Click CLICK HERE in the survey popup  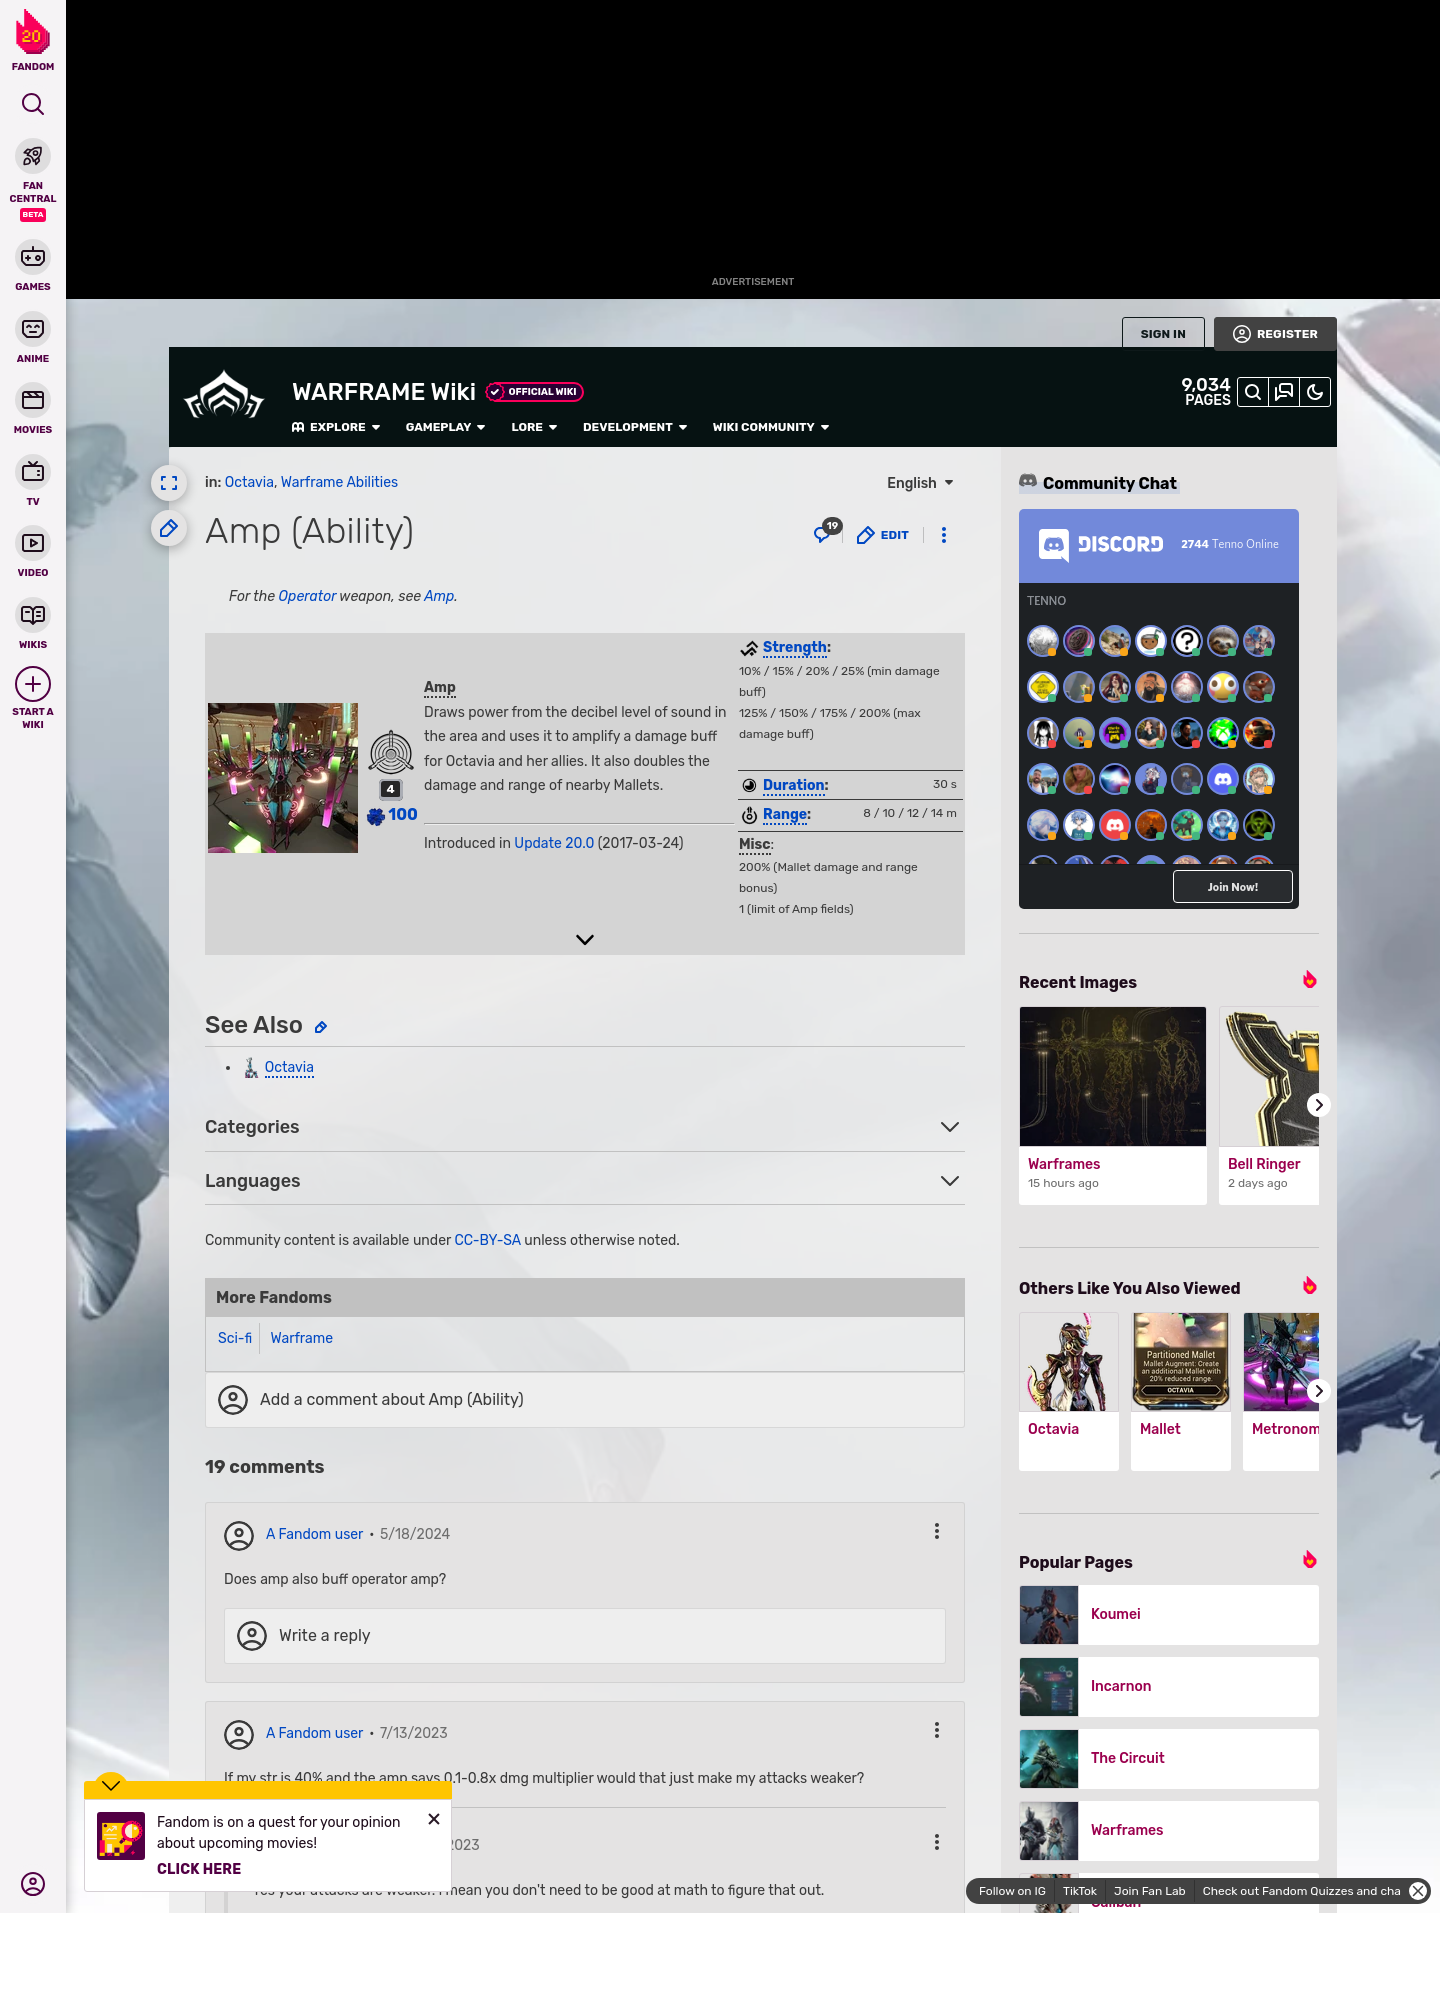click(x=199, y=1869)
